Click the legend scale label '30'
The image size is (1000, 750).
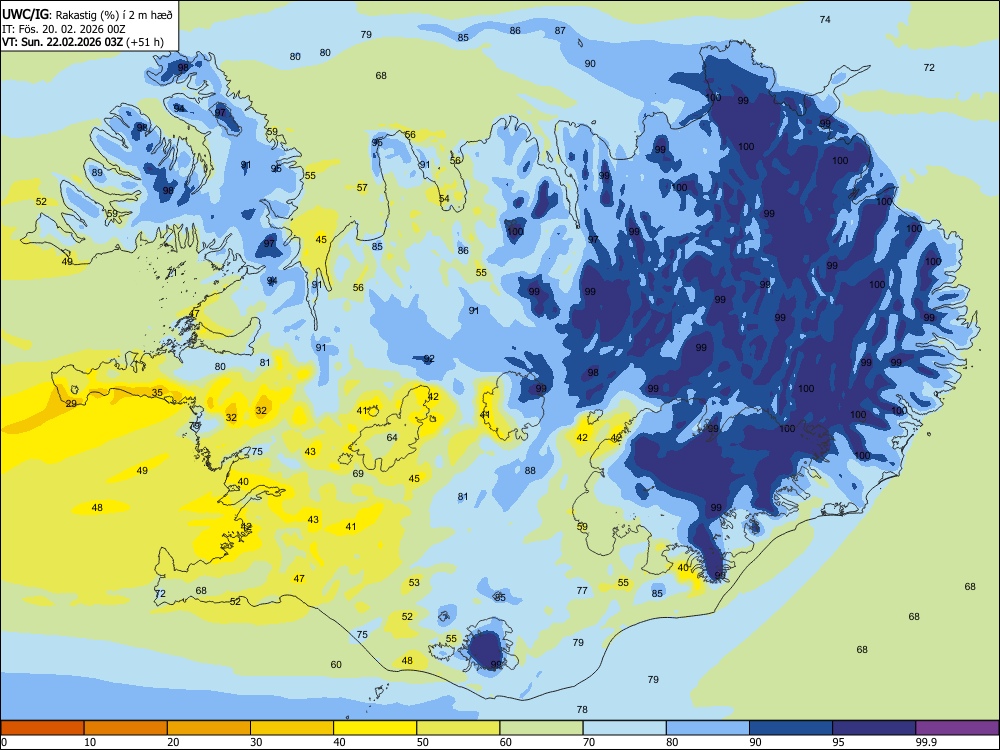[256, 742]
